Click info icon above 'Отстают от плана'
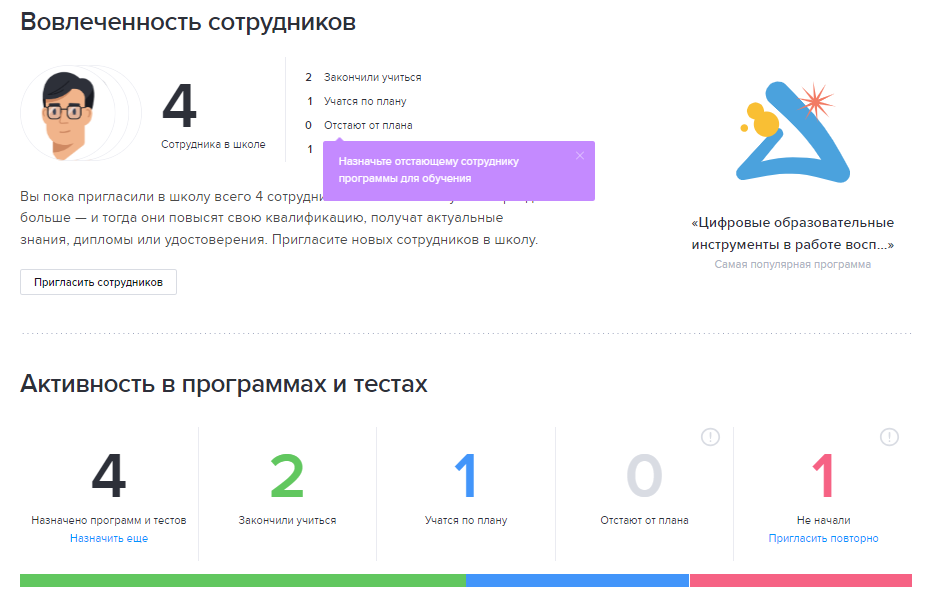Screen dimensions: 926x604 click(x=710, y=437)
